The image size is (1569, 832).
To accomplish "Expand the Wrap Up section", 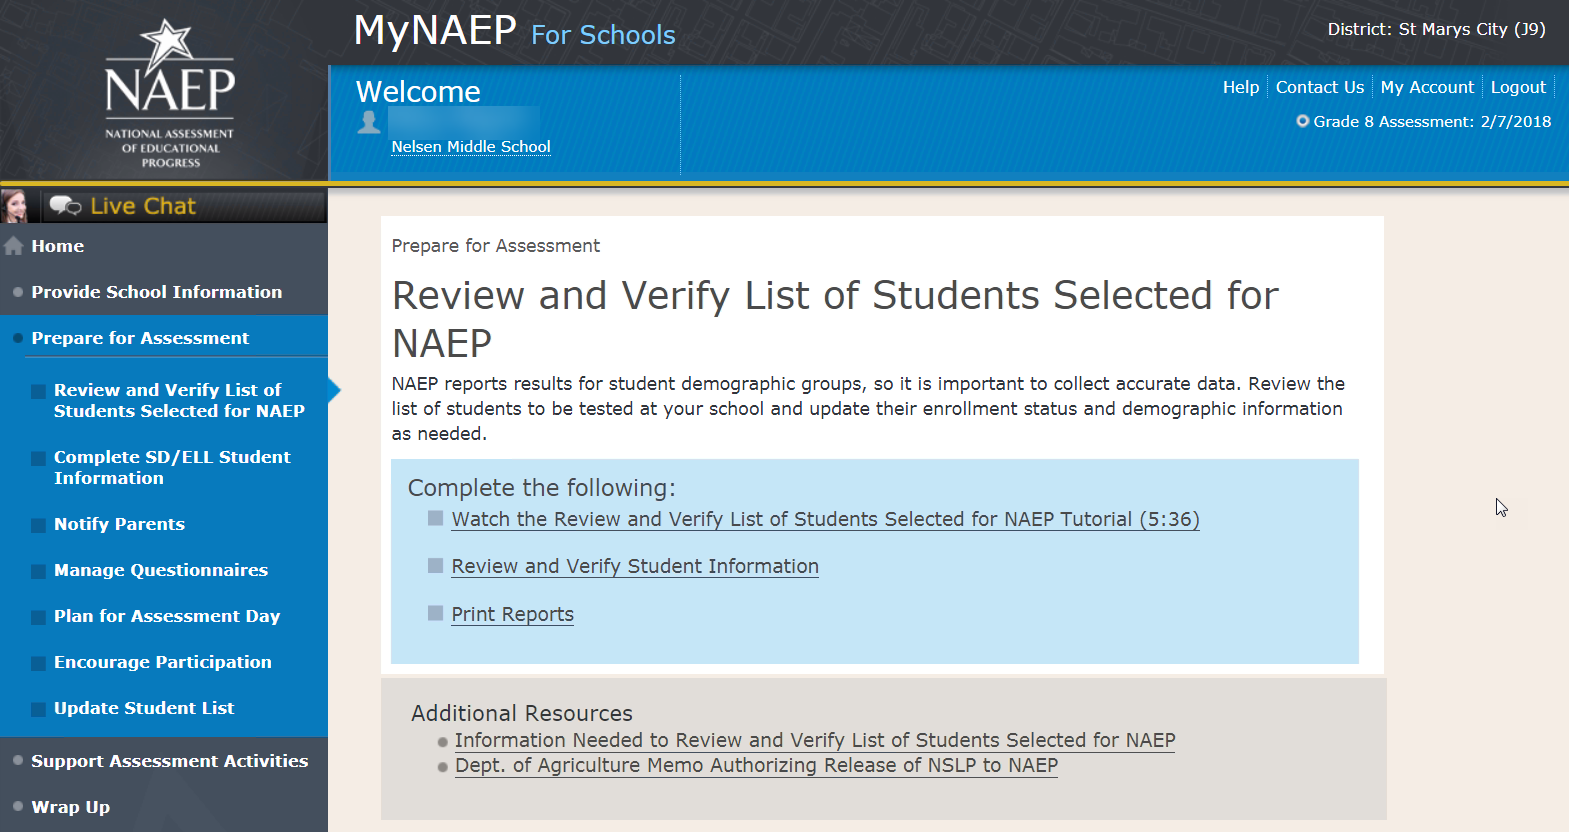I will tap(70, 807).
